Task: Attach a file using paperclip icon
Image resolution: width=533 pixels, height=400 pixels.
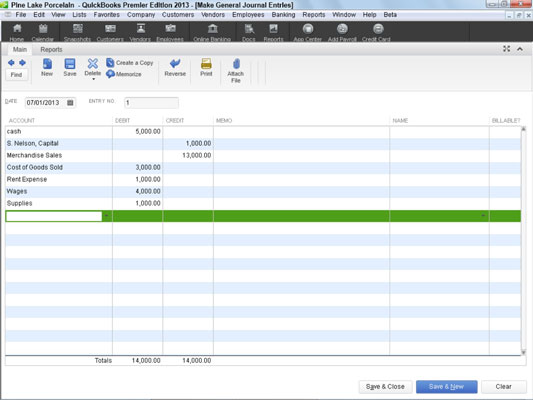Action: click(x=236, y=64)
